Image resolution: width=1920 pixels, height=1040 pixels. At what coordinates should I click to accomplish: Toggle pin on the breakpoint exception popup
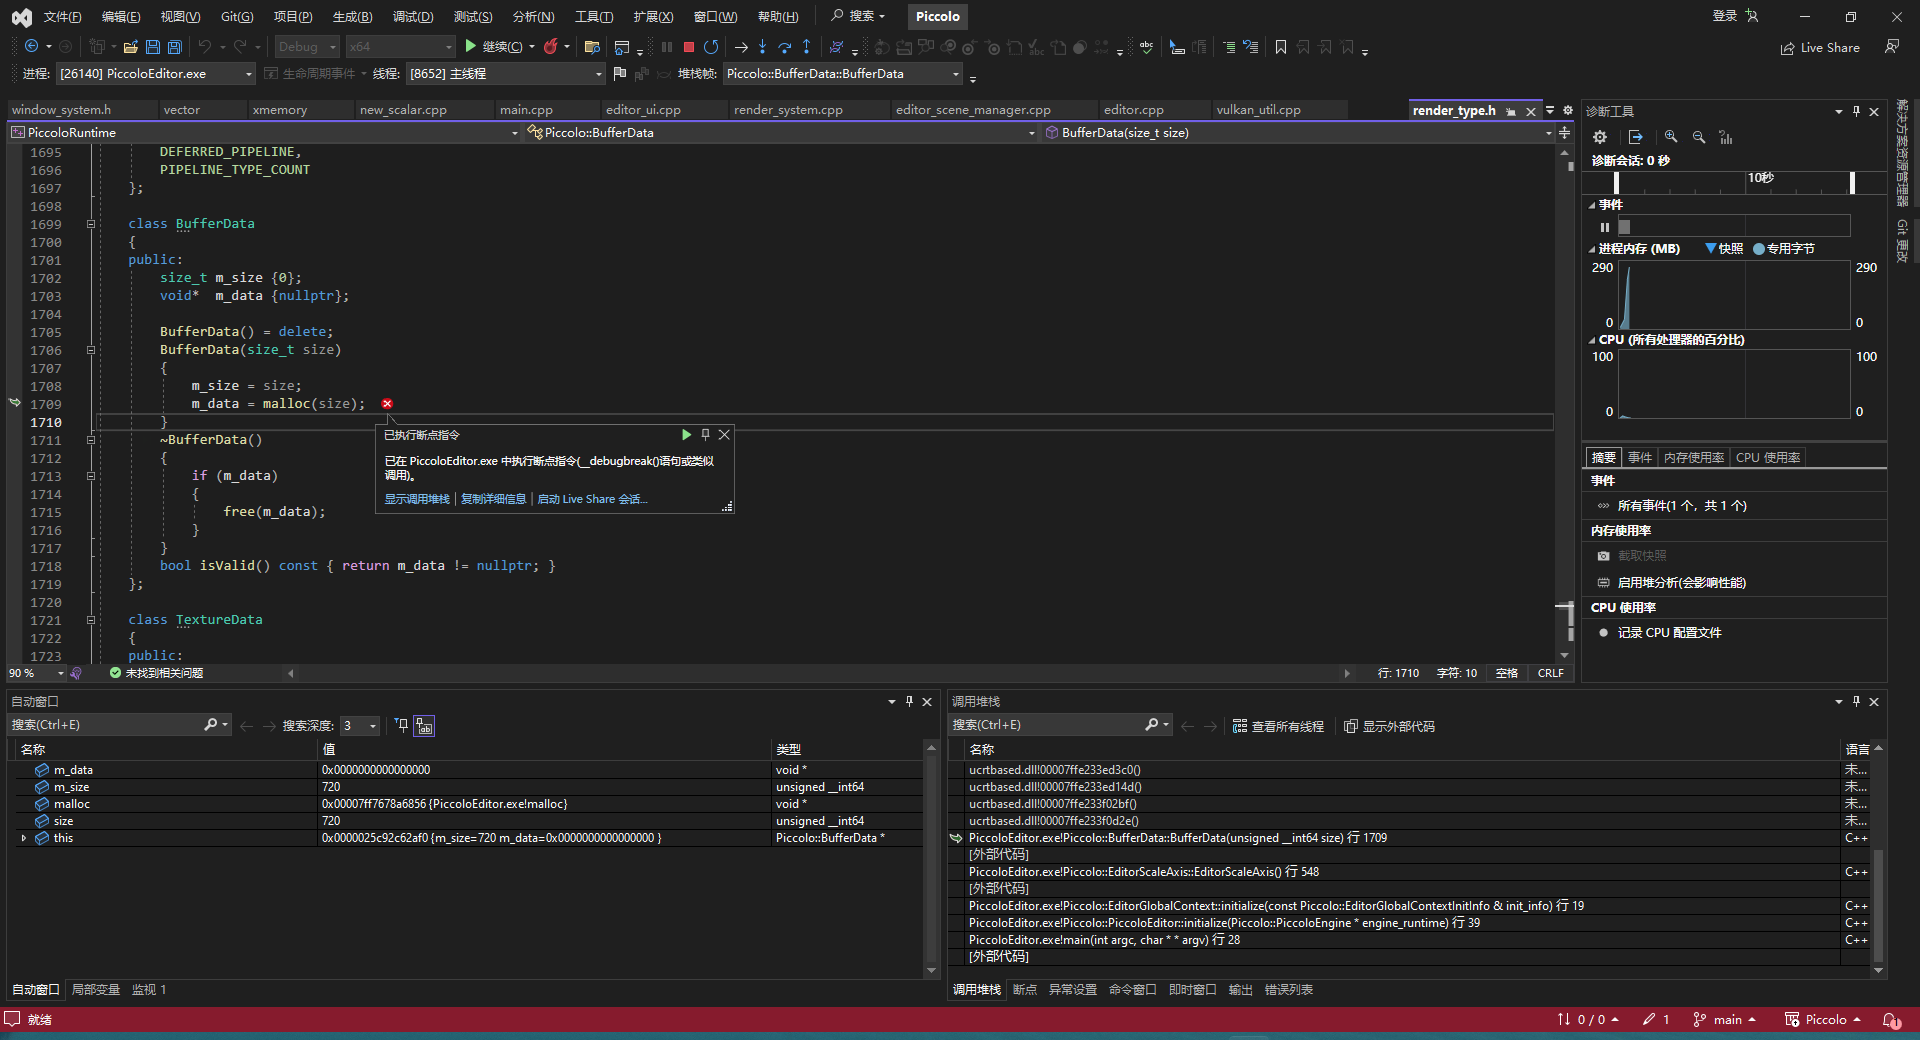705,435
